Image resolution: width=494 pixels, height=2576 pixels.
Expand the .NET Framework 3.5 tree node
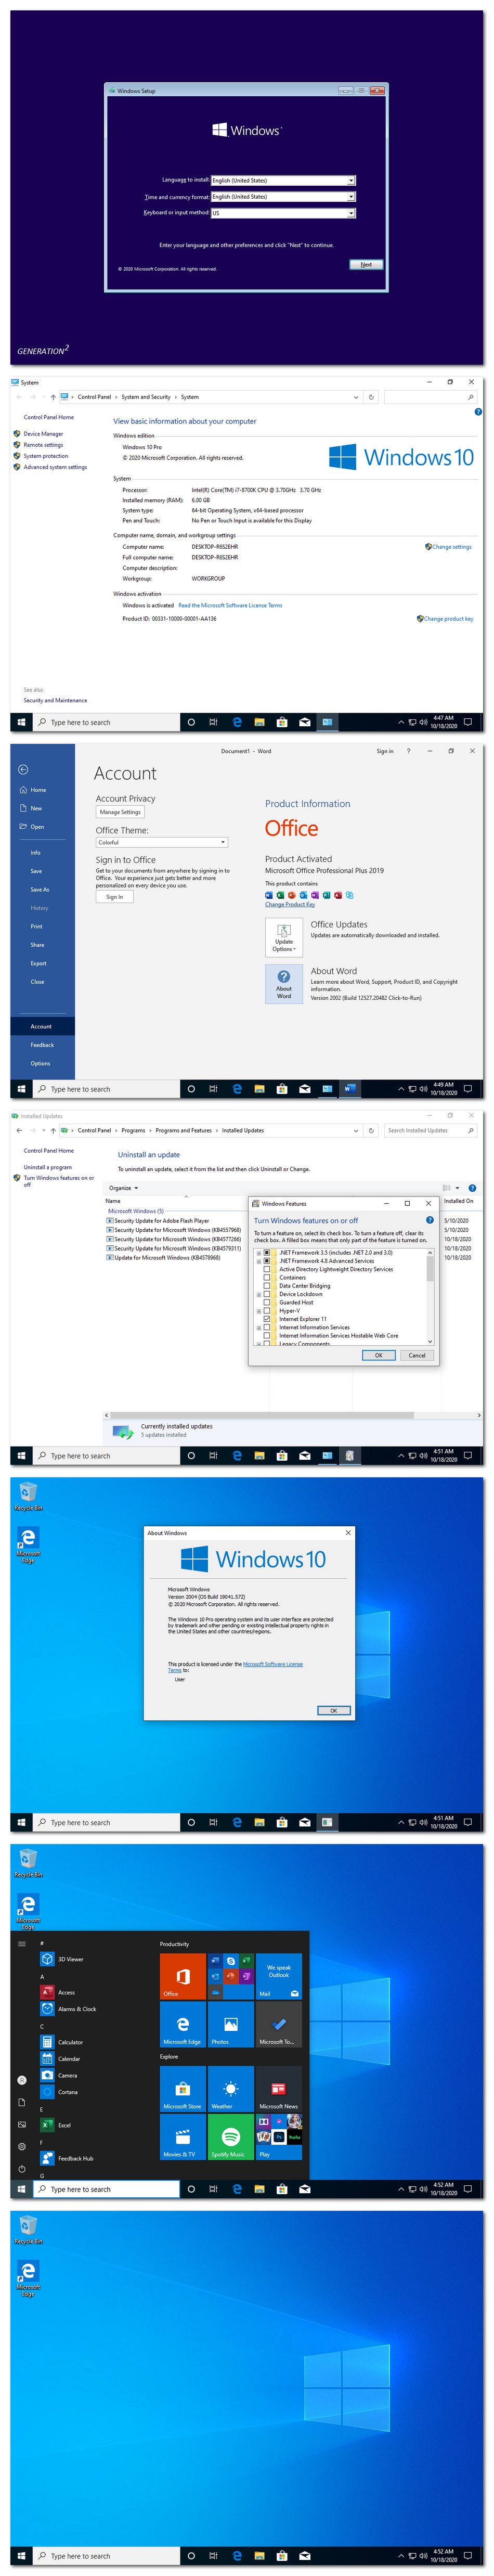[x=258, y=1252]
